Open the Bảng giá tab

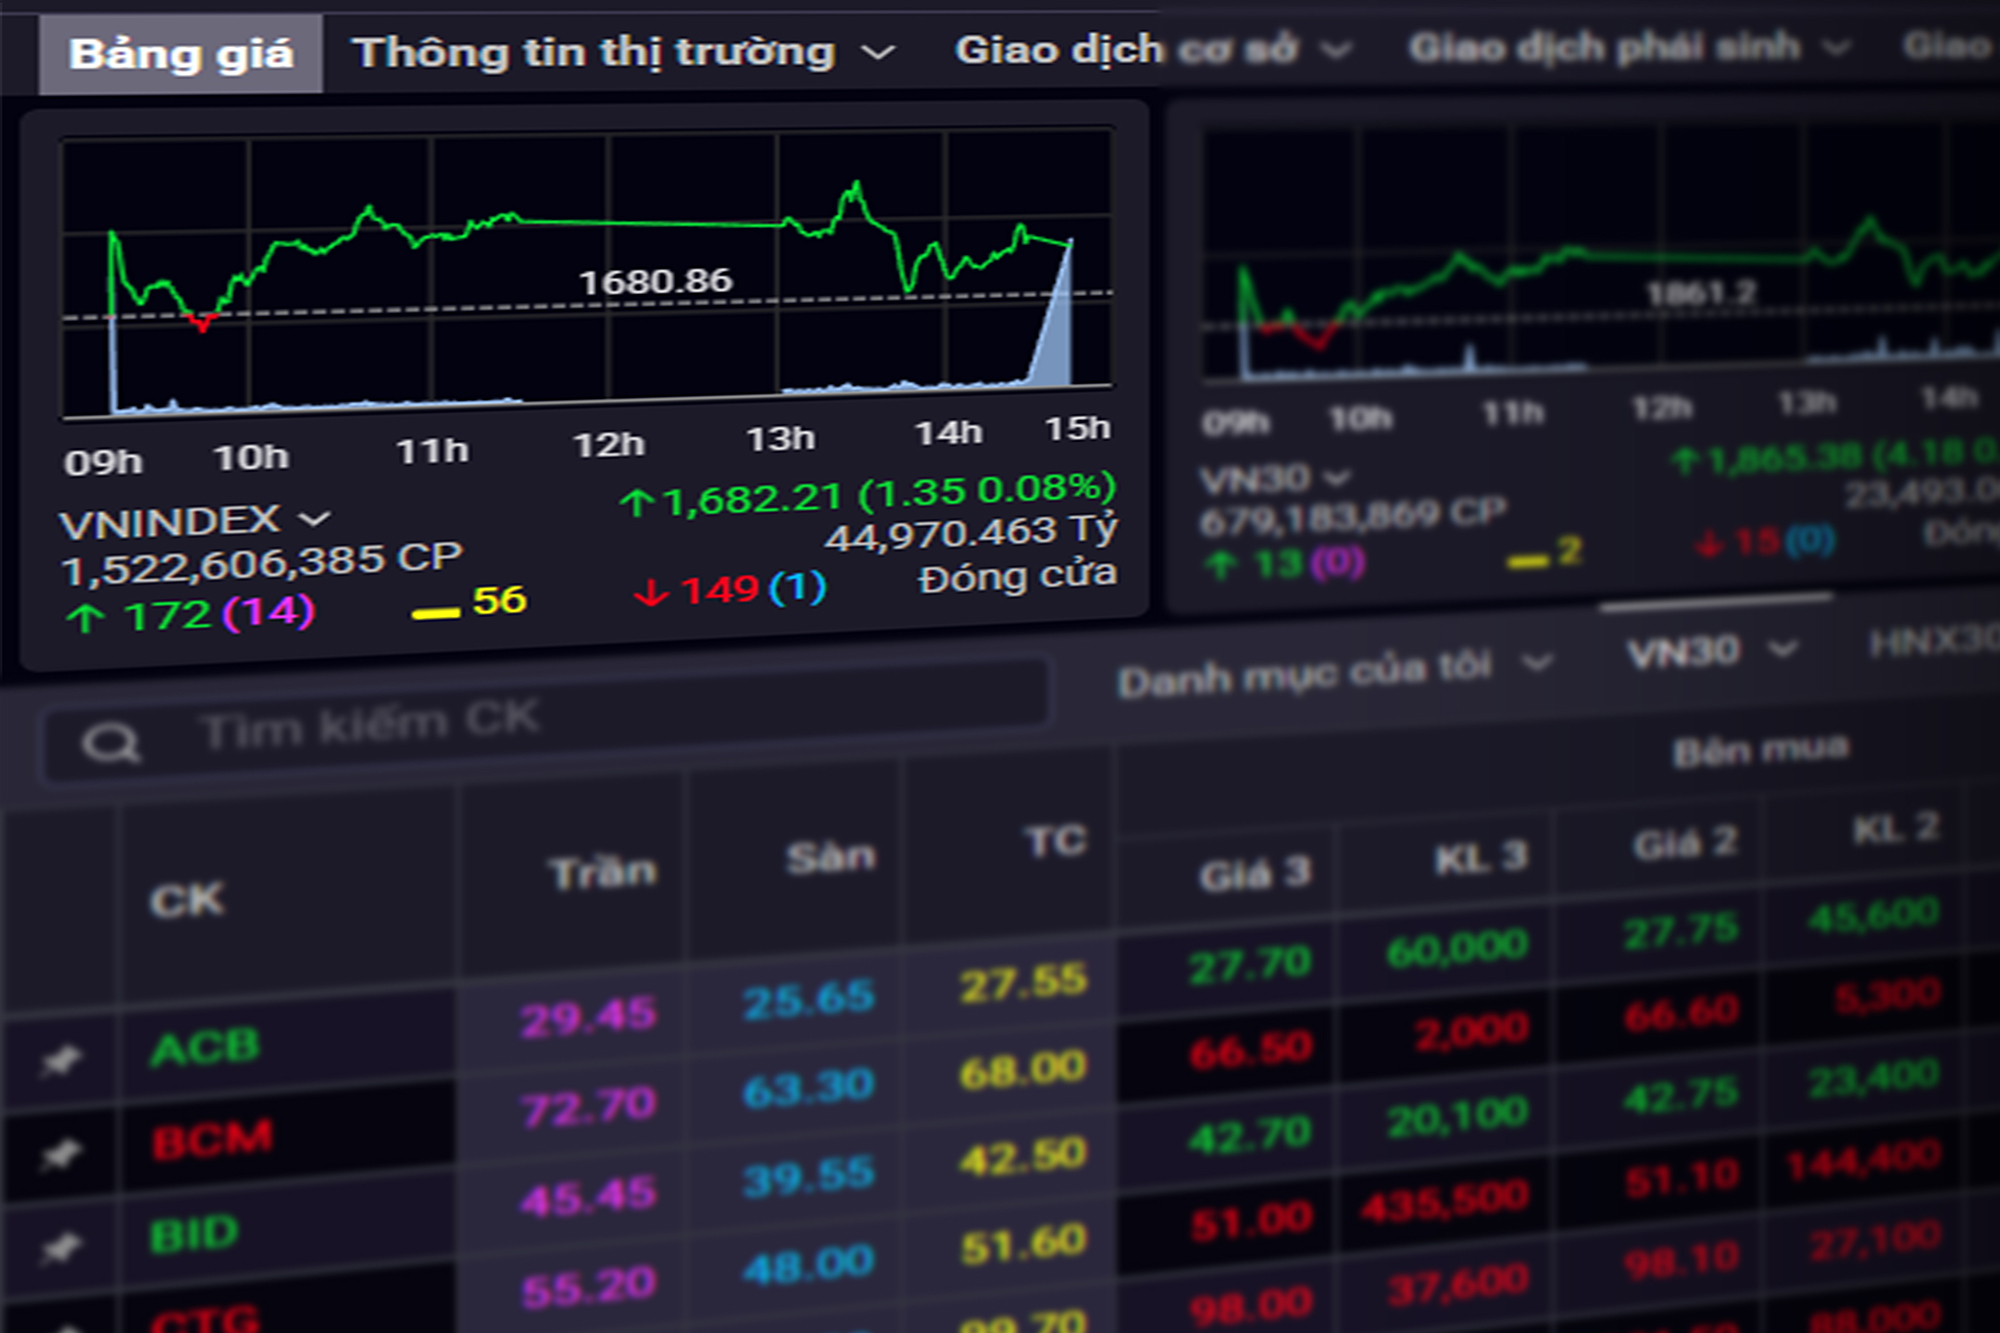[181, 54]
